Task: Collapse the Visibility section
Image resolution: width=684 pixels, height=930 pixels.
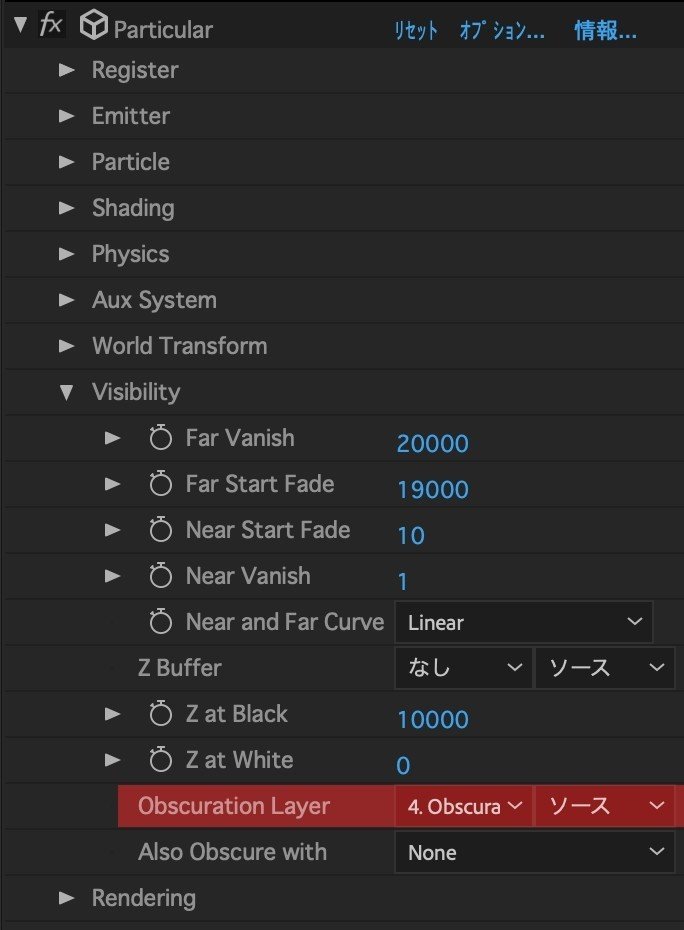Action: click(66, 392)
